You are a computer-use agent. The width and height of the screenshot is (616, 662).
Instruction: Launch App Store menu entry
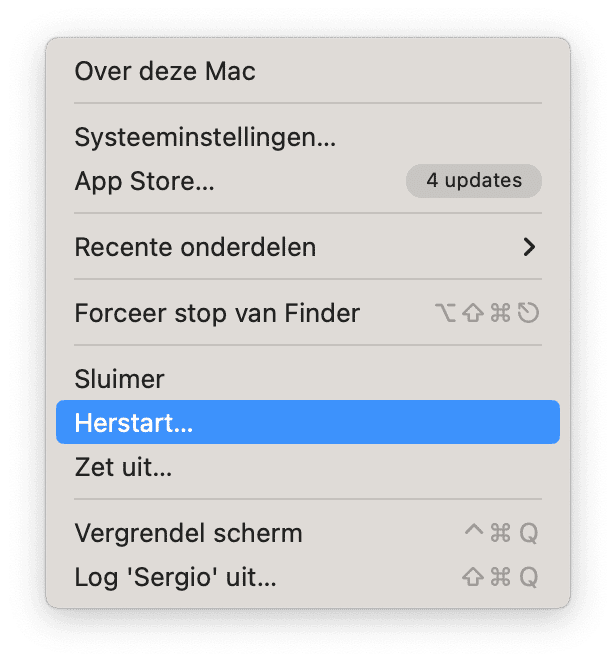click(x=145, y=181)
